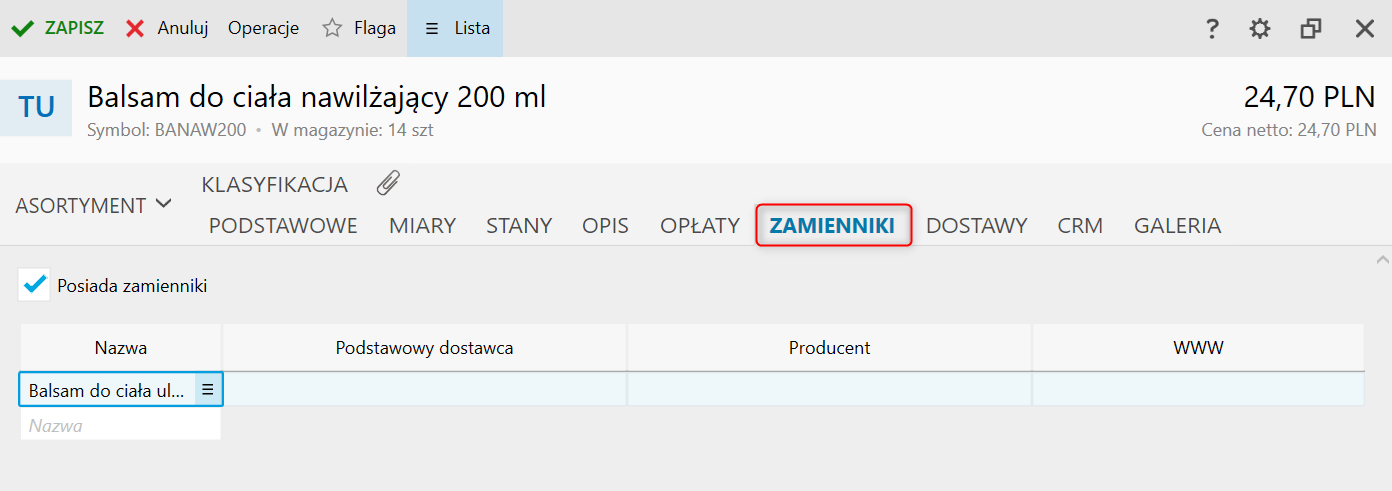Image resolution: width=1392 pixels, height=491 pixels.
Task: Collapse panel with small up chevron
Action: [1382, 258]
